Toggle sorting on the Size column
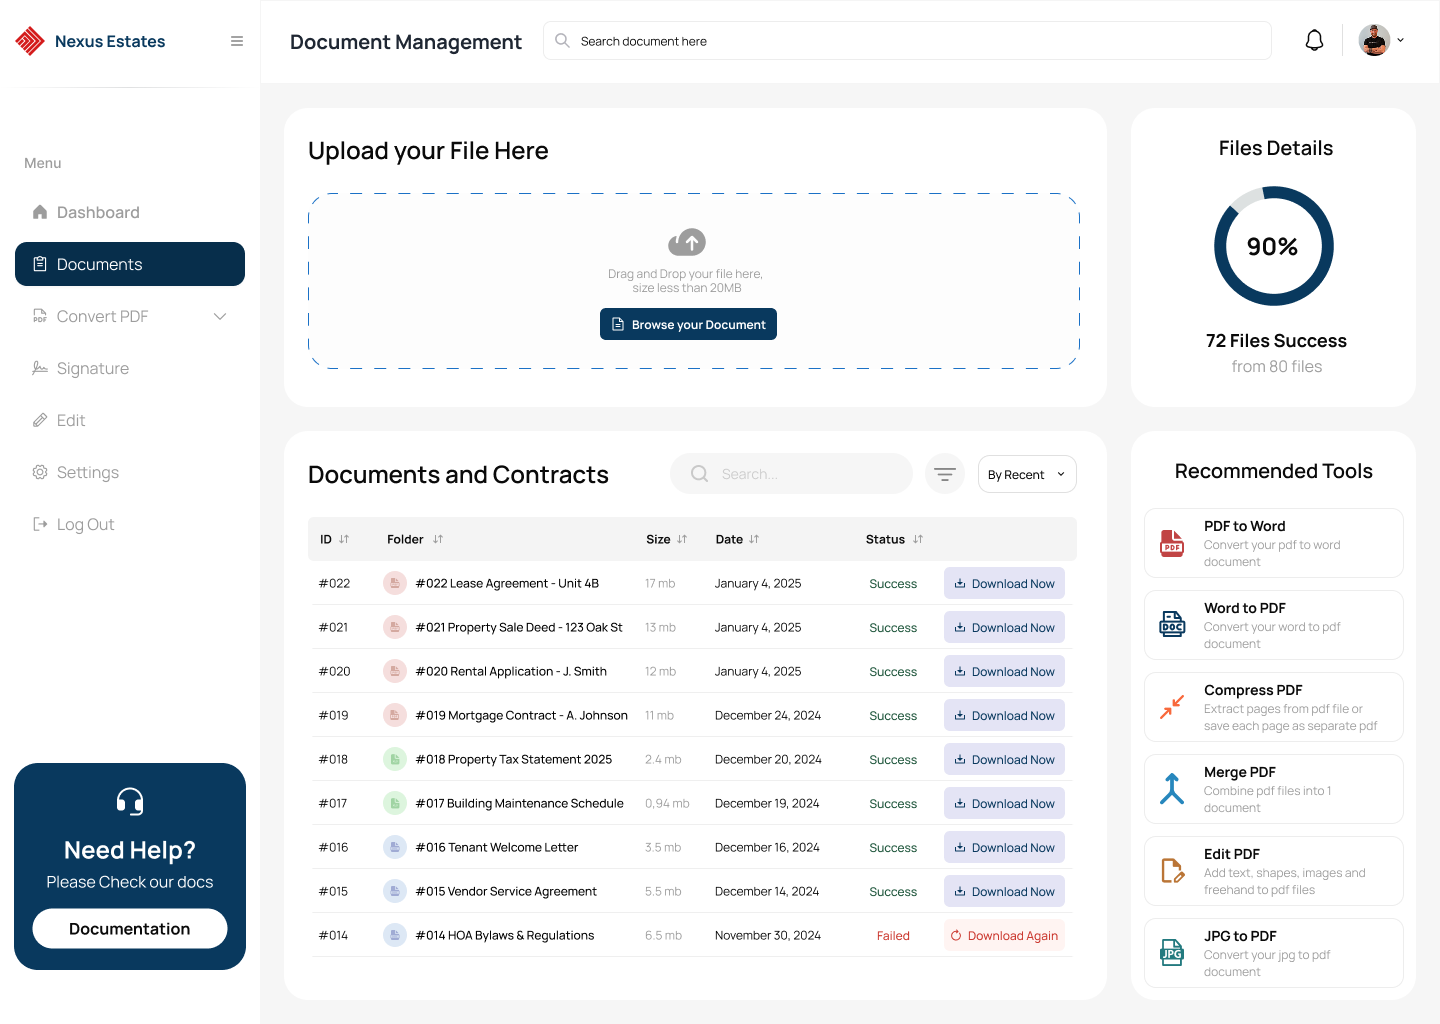 682,539
